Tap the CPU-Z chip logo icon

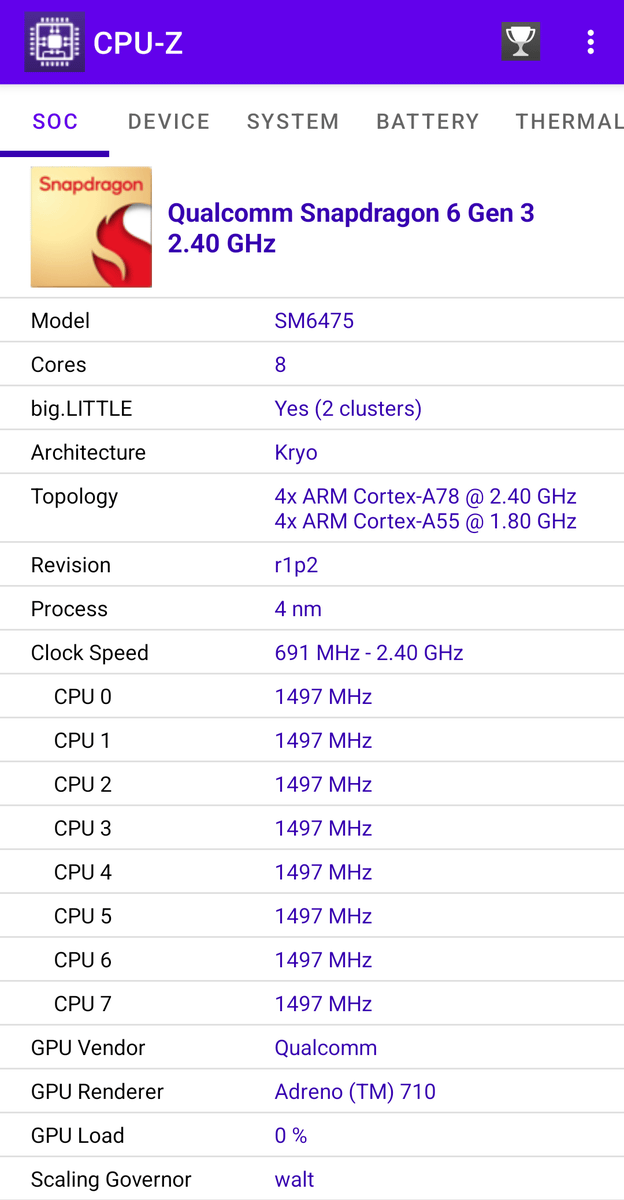coord(55,42)
